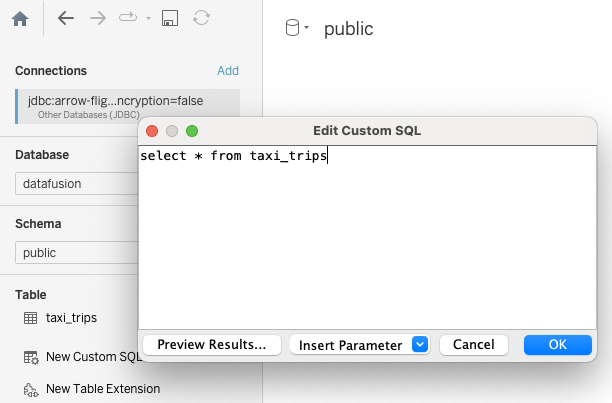Click the save icon in the toolbar
The height and width of the screenshot is (403, 612).
170,18
